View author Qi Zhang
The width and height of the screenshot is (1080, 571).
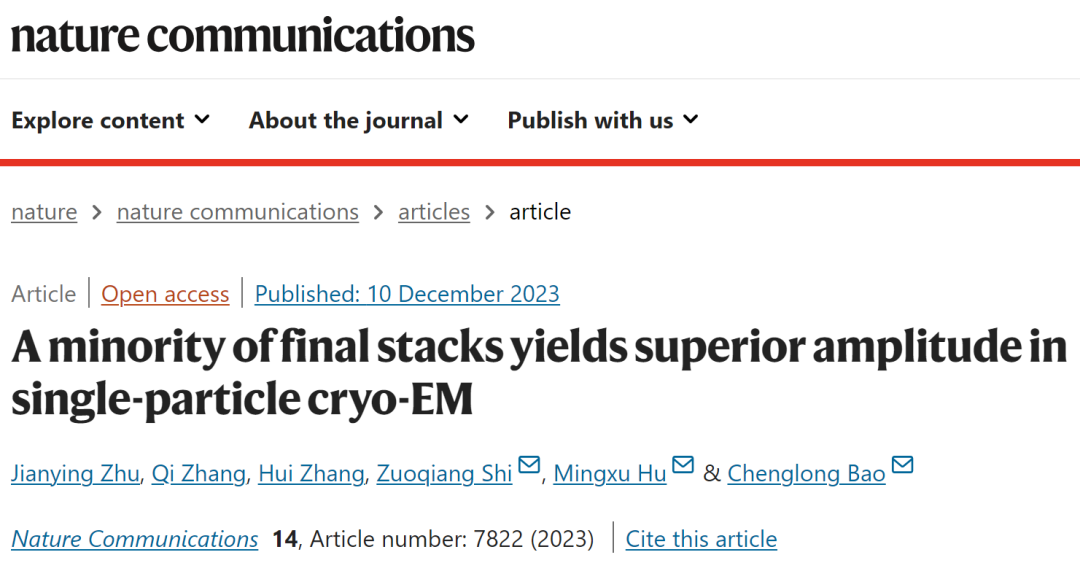198,473
